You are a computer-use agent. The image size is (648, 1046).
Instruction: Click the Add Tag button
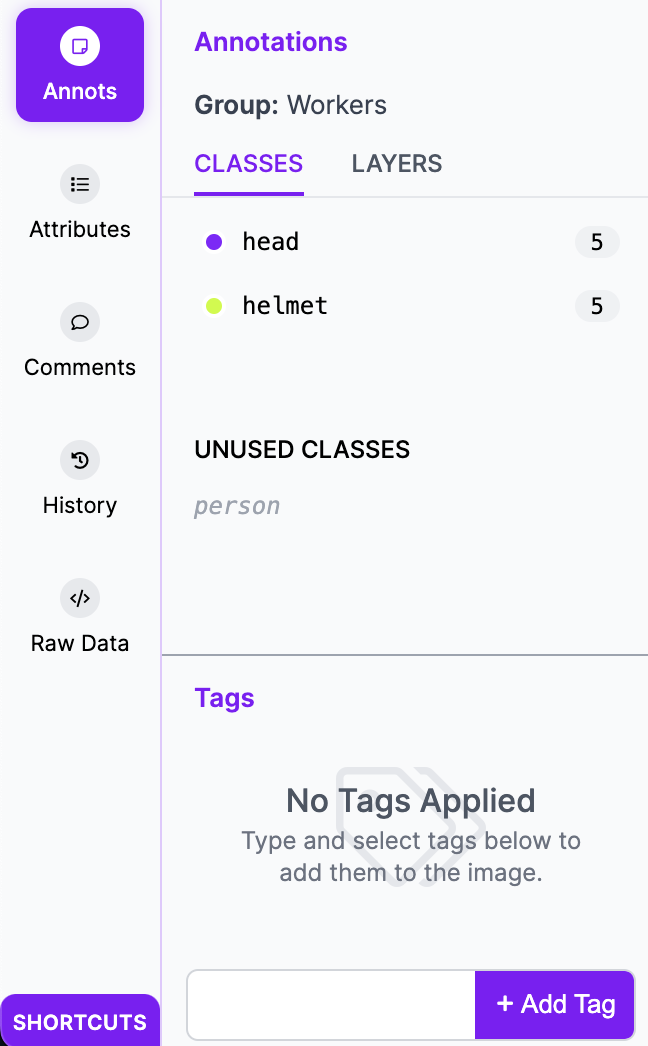point(554,1004)
